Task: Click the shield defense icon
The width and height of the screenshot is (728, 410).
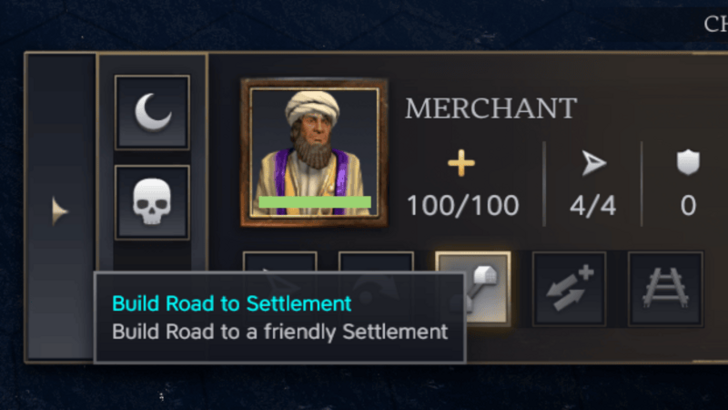Action: (688, 162)
